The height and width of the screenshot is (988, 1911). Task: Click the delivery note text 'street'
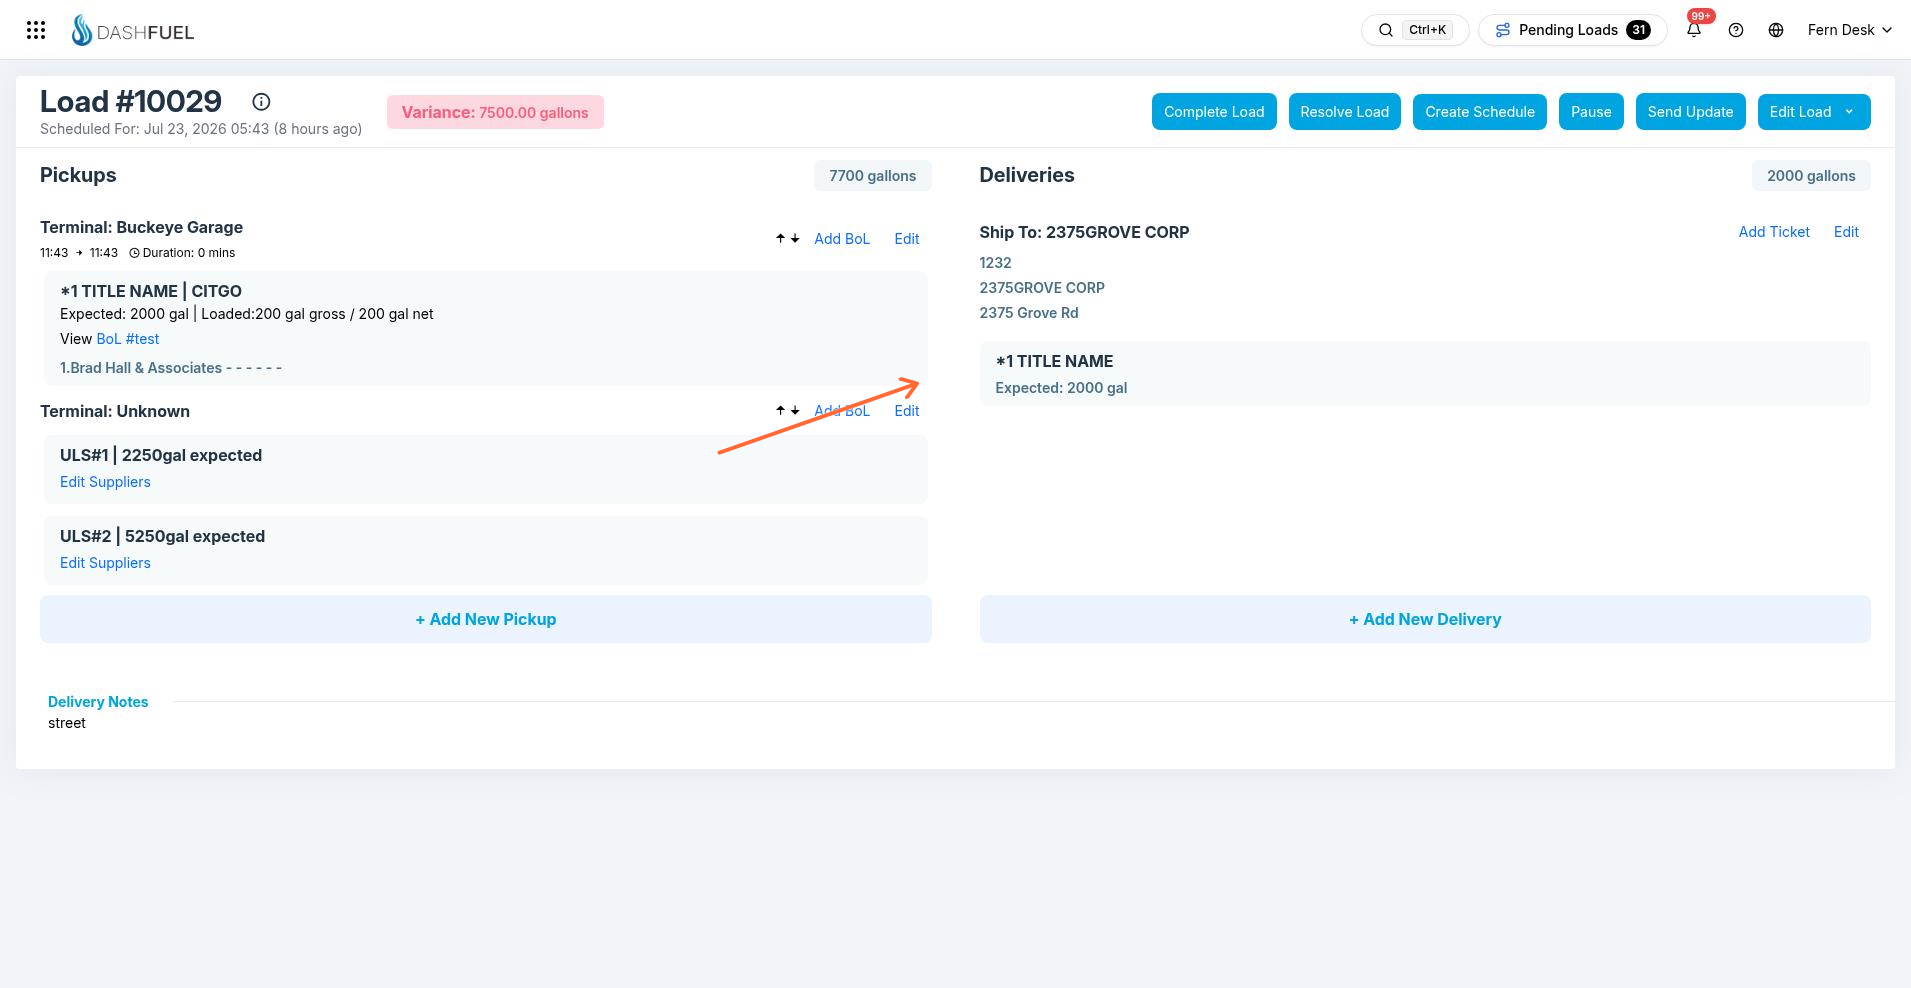(67, 723)
